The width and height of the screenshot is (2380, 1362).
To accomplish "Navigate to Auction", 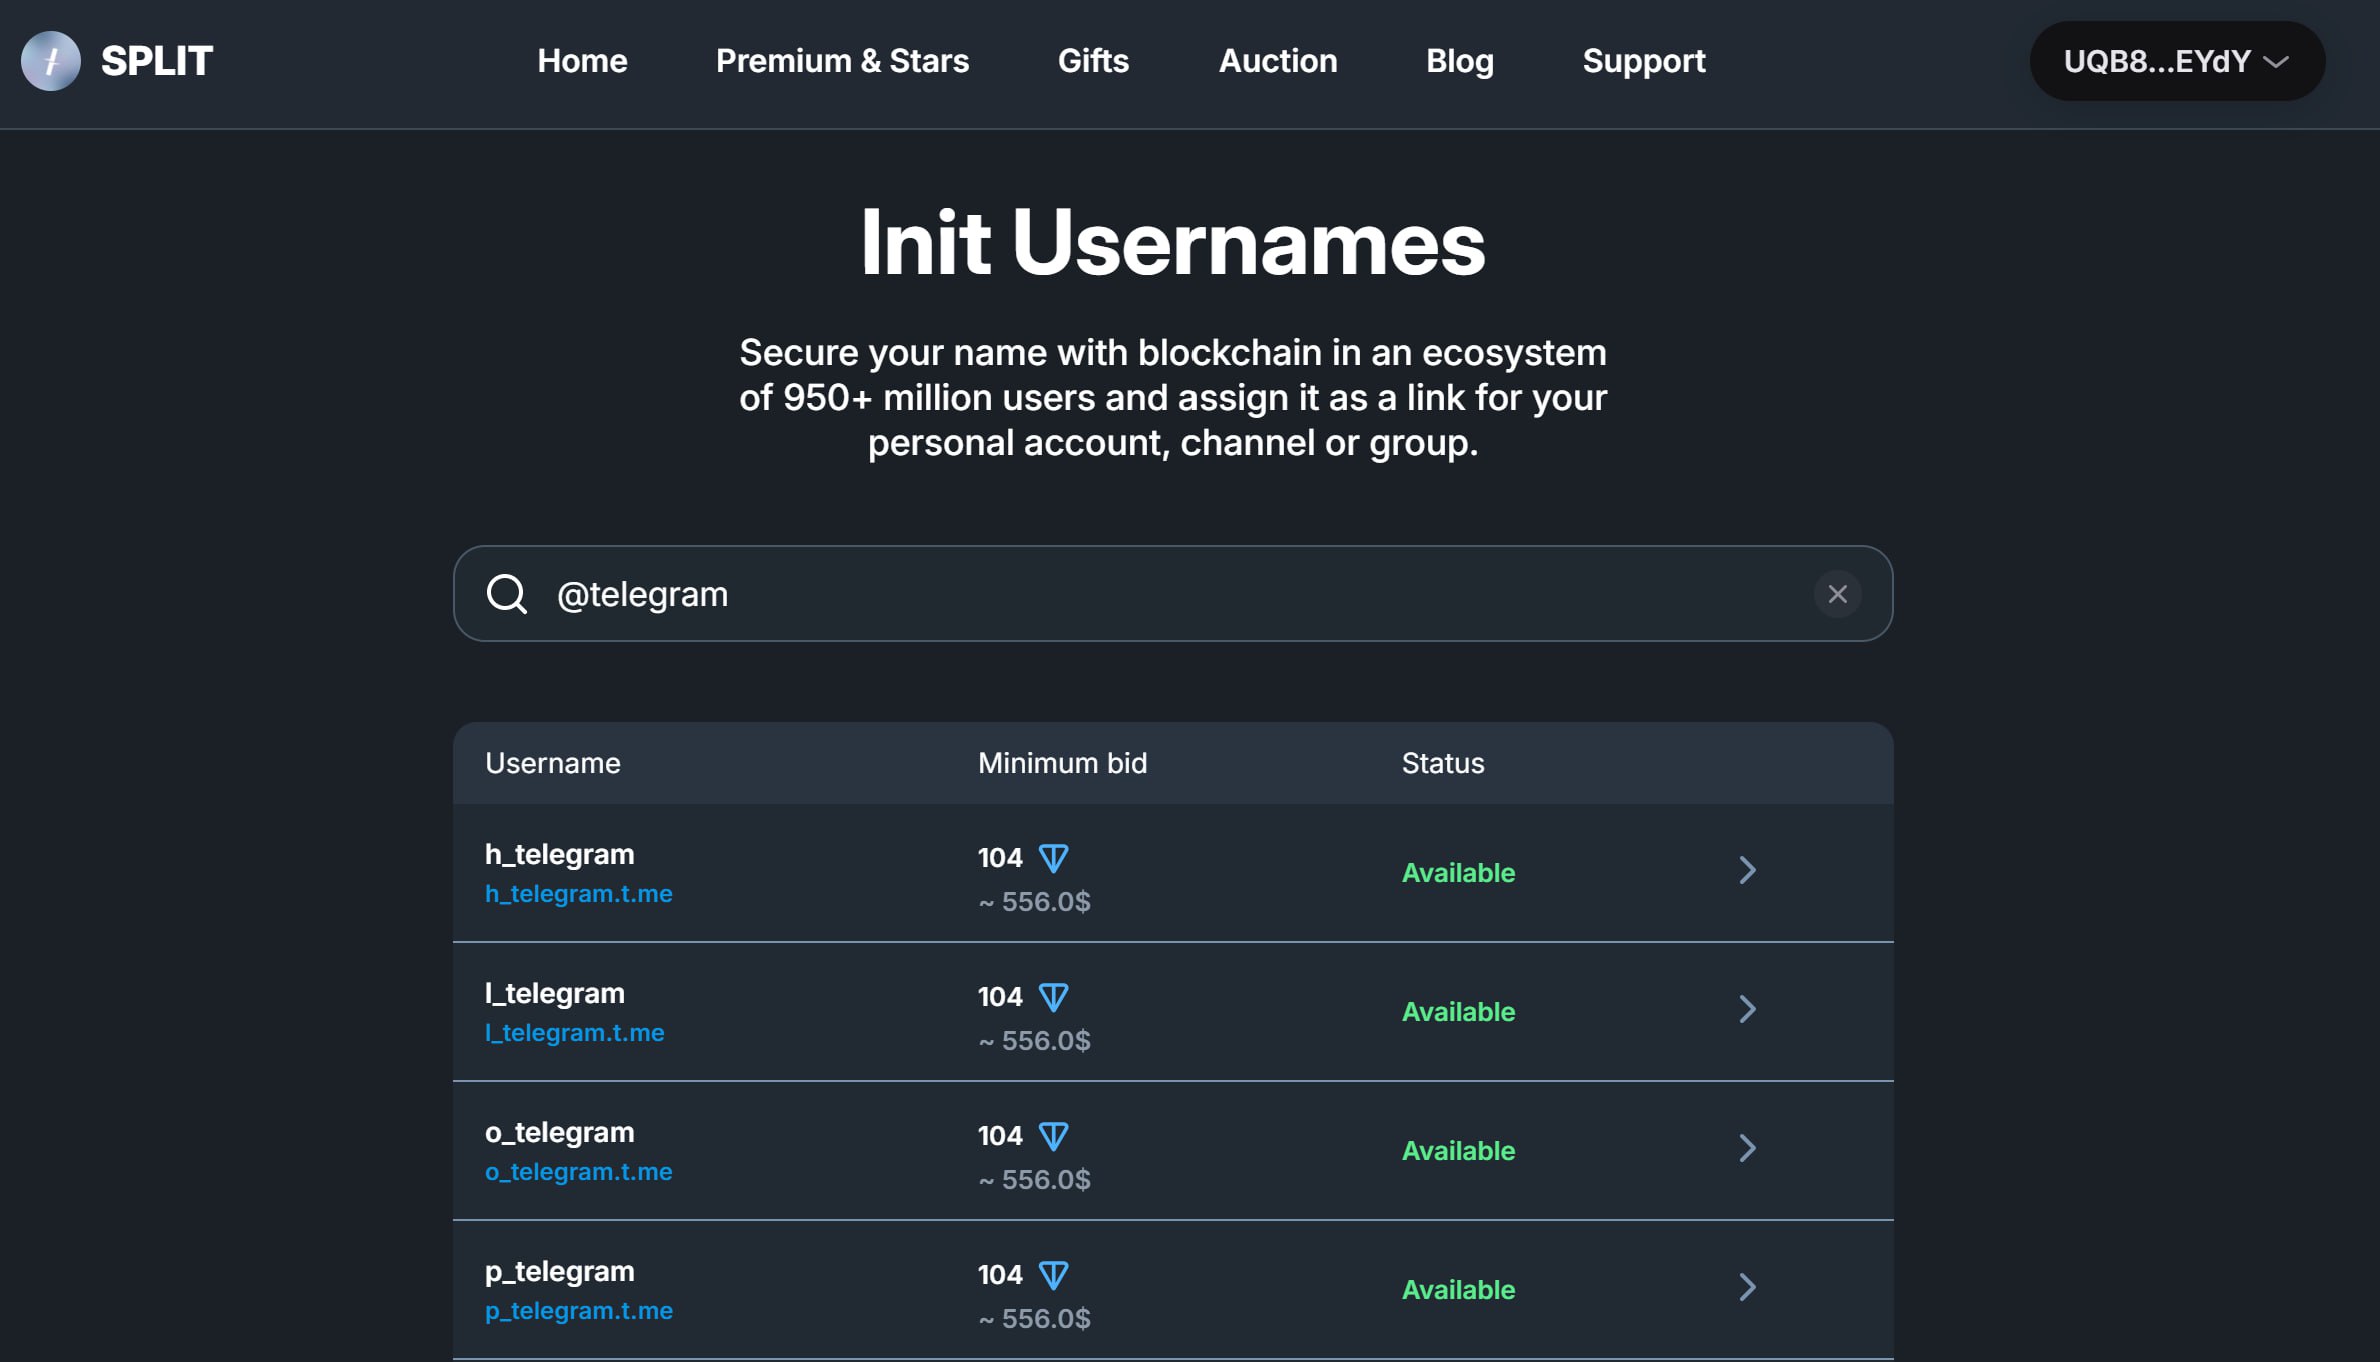I will 1277,61.
